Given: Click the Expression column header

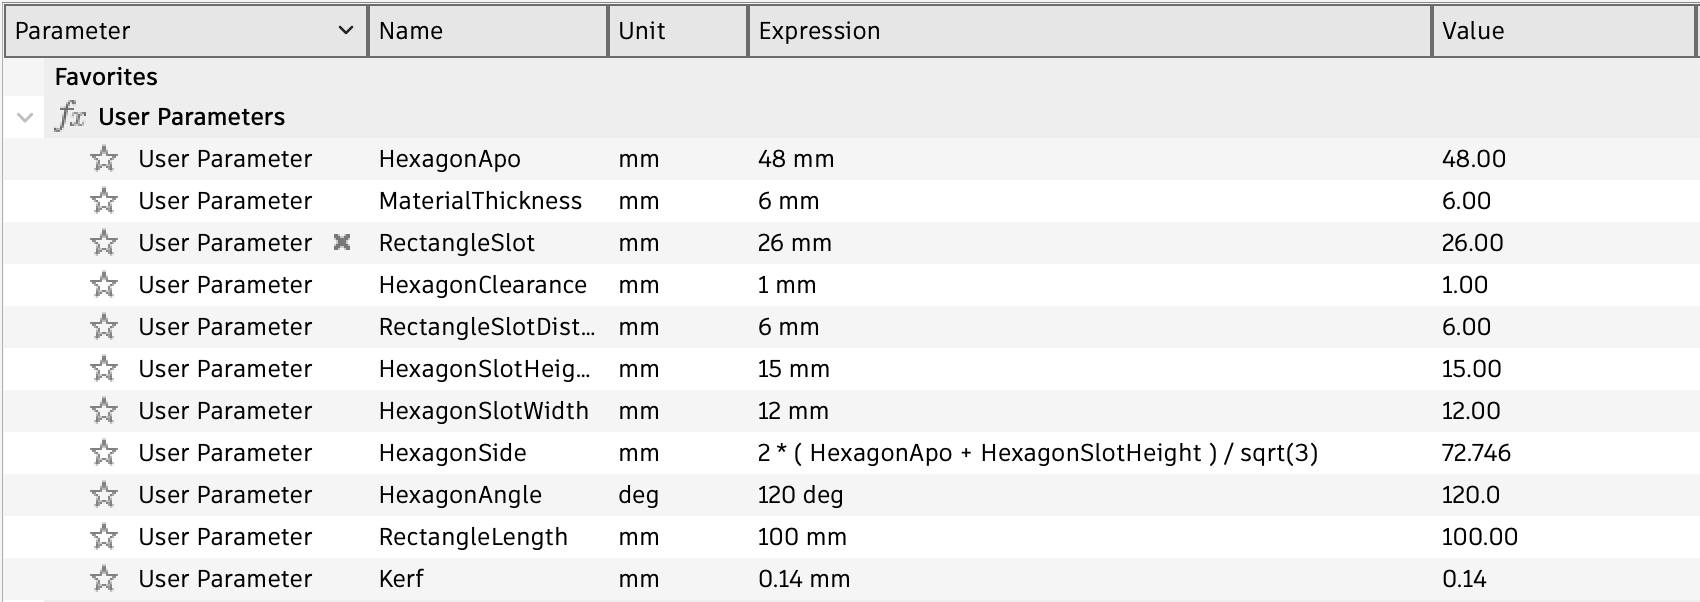Looking at the screenshot, I should click(1088, 31).
